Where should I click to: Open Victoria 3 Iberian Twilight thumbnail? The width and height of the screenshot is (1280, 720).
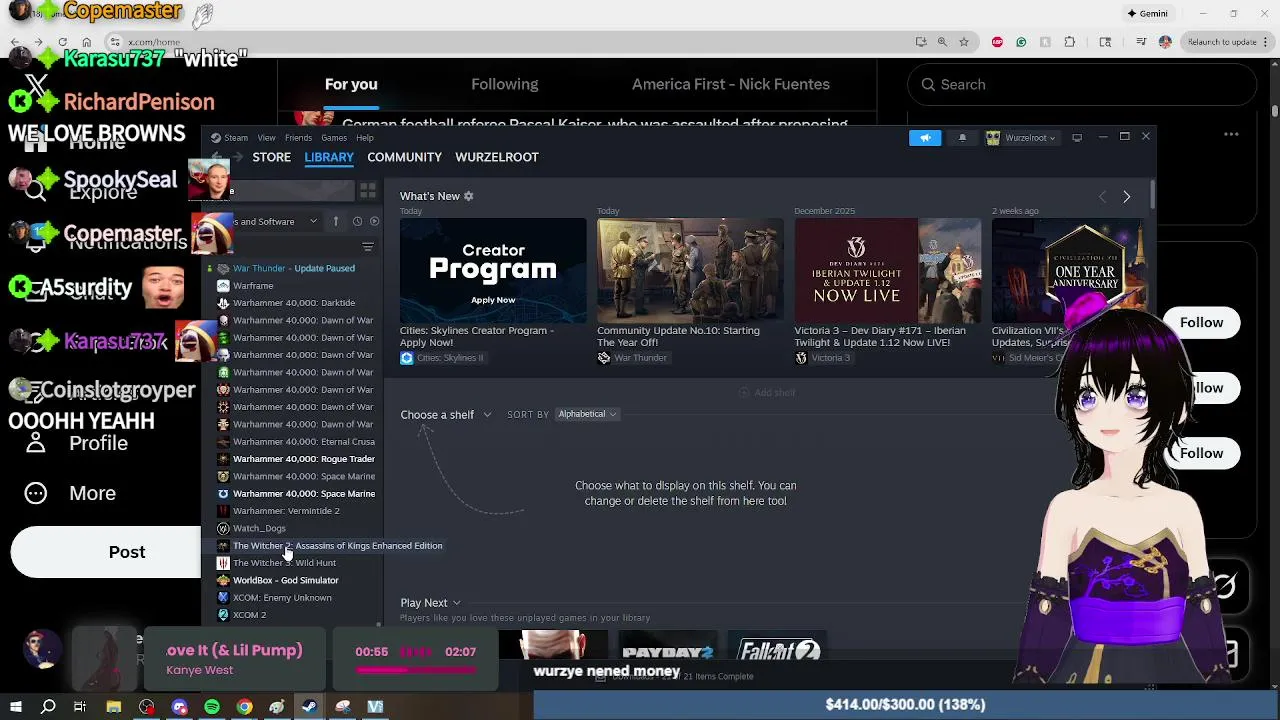(888, 270)
